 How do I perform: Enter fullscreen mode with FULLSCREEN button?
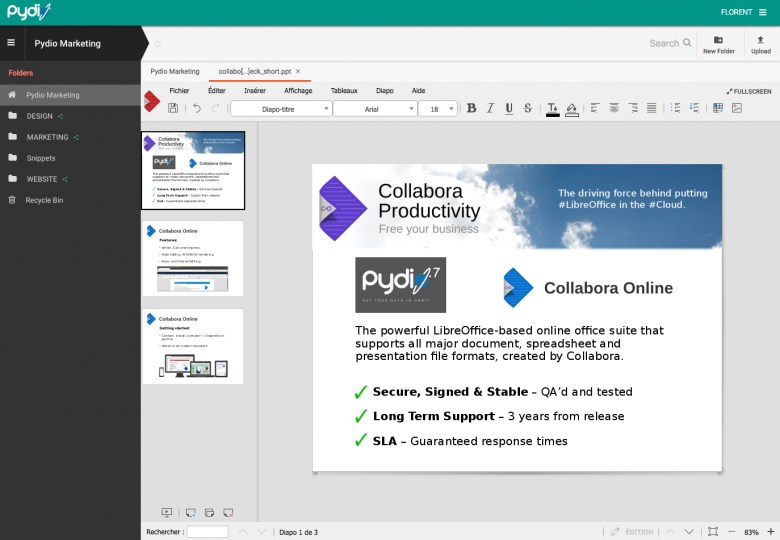point(749,91)
